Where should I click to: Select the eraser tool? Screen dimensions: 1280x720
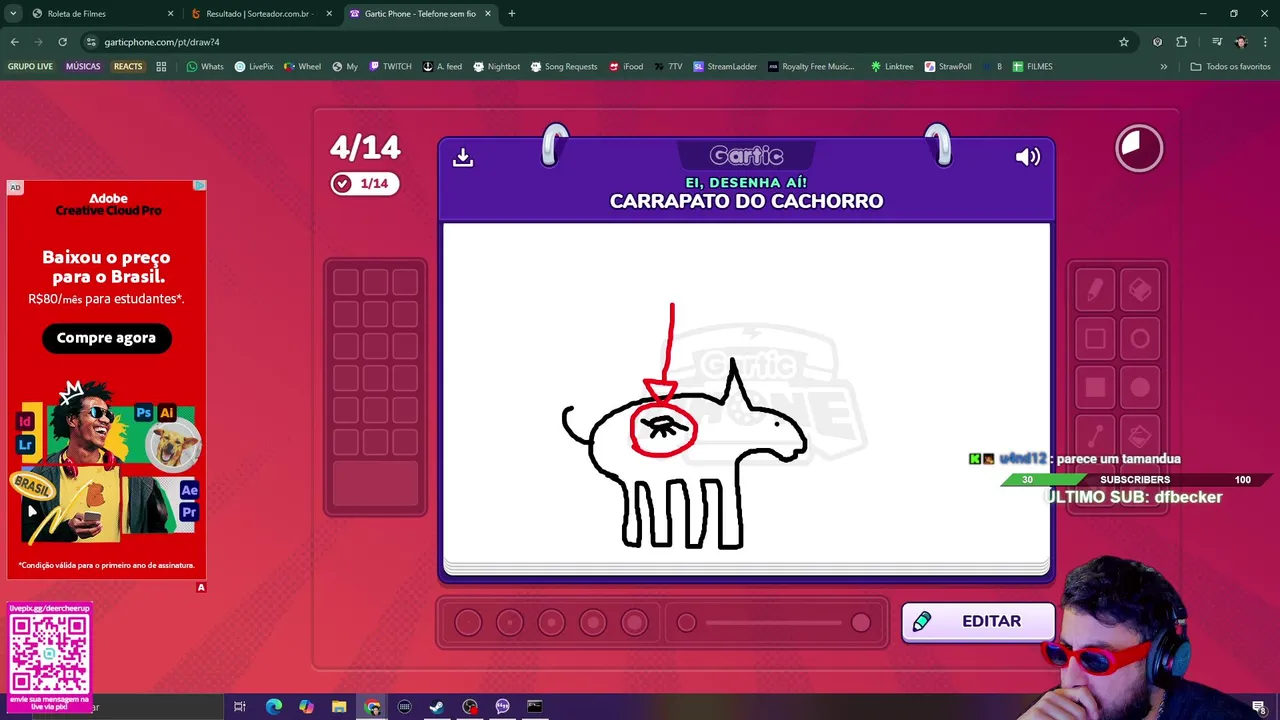(1140, 290)
